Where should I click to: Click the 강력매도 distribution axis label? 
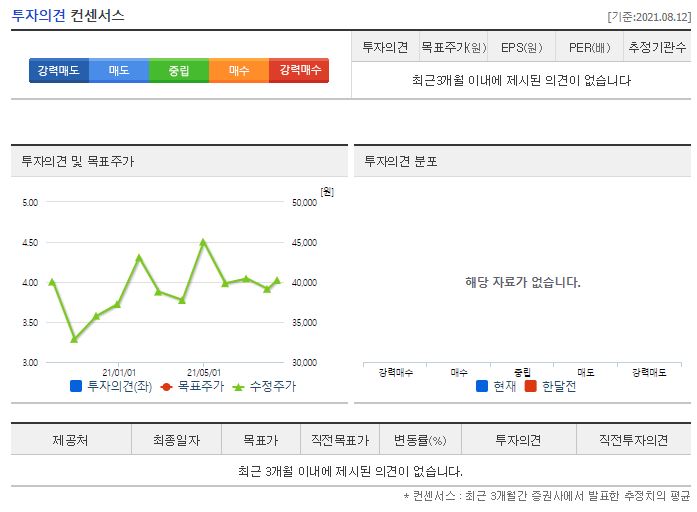(649, 372)
